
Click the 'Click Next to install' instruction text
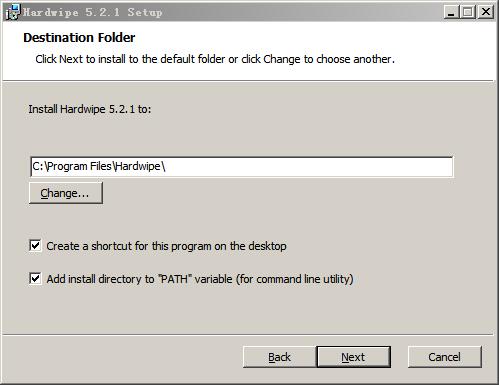[215, 59]
